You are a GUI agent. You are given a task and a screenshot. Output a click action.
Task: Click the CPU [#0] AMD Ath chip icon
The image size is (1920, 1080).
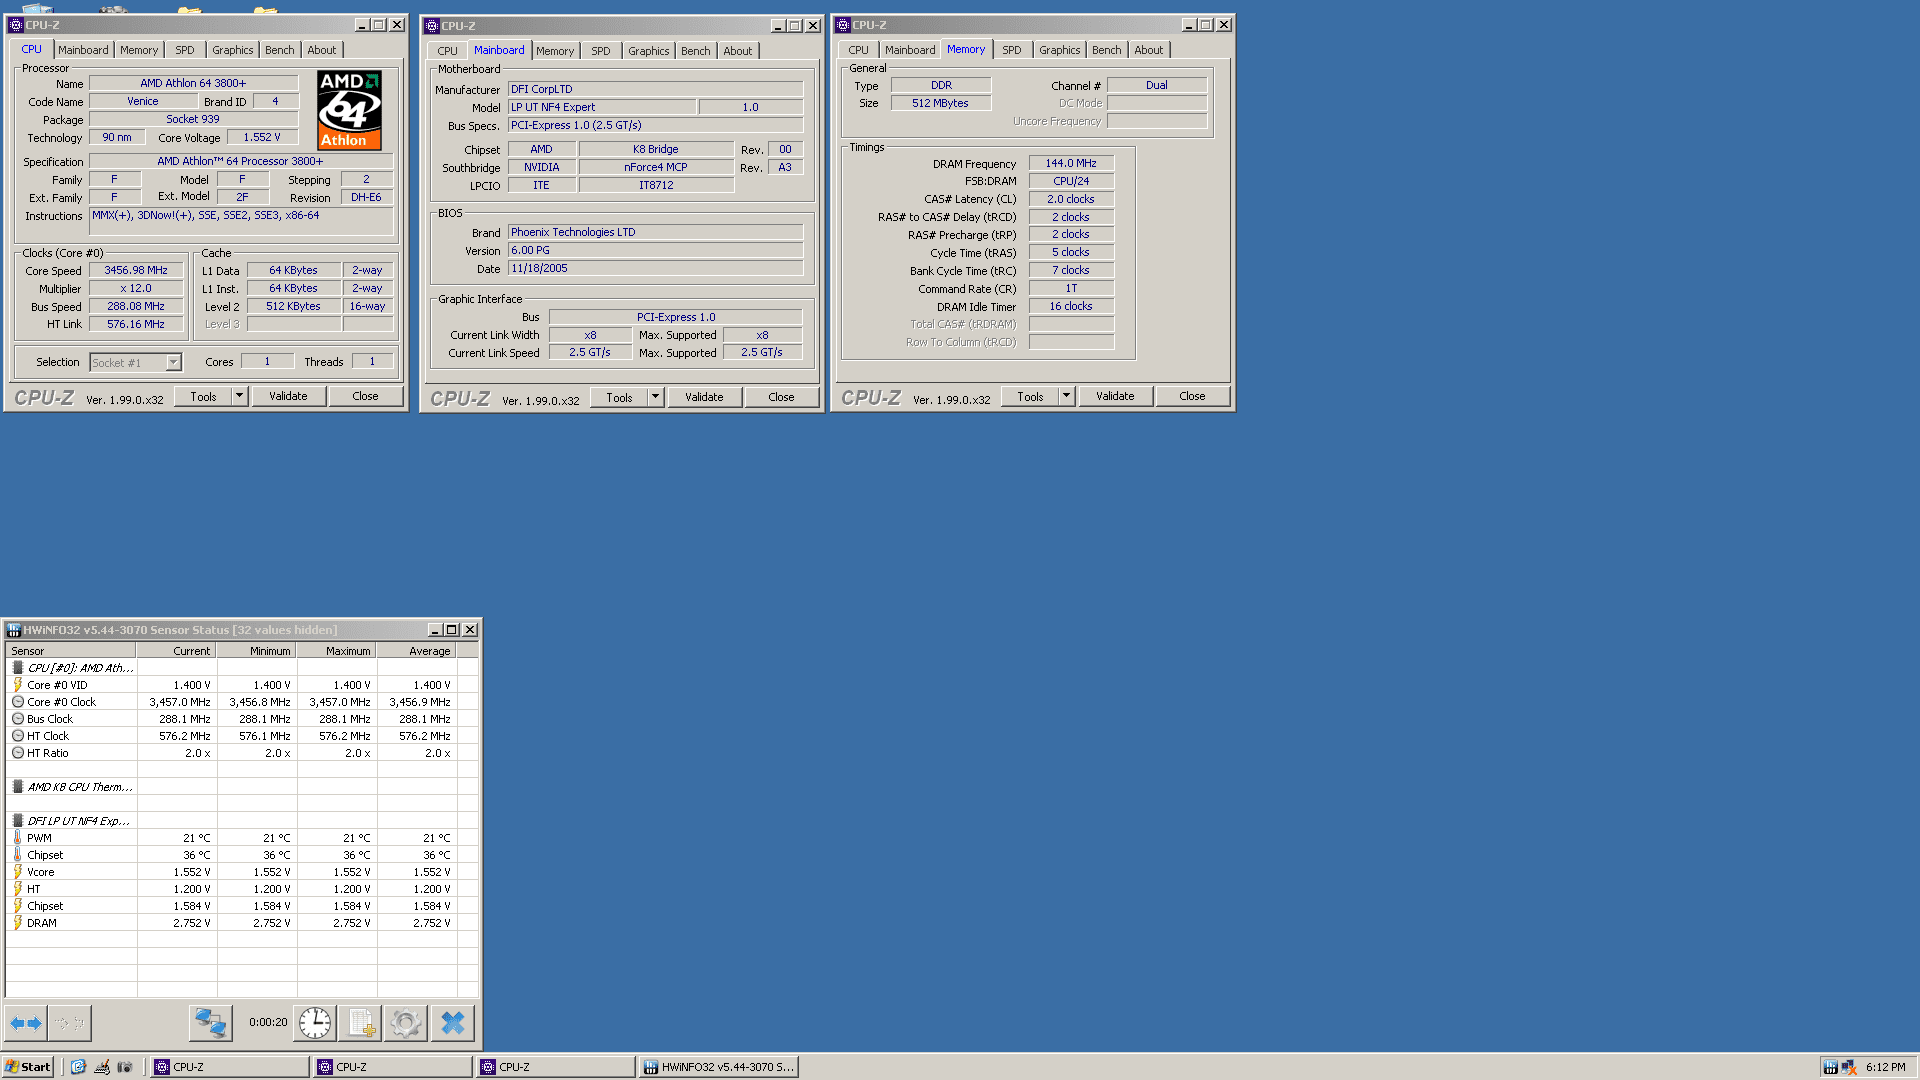tap(18, 668)
